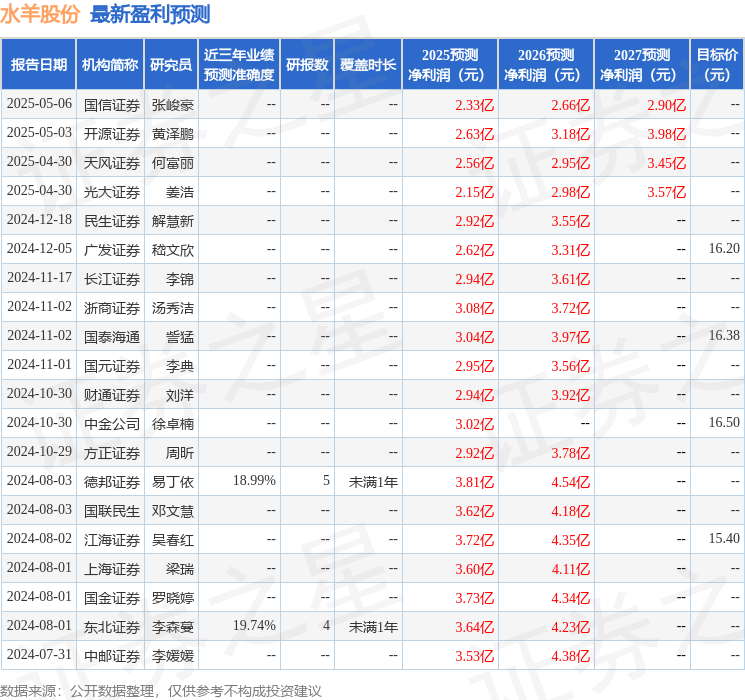Select the 报告日期 column header

pyautogui.click(x=38, y=65)
